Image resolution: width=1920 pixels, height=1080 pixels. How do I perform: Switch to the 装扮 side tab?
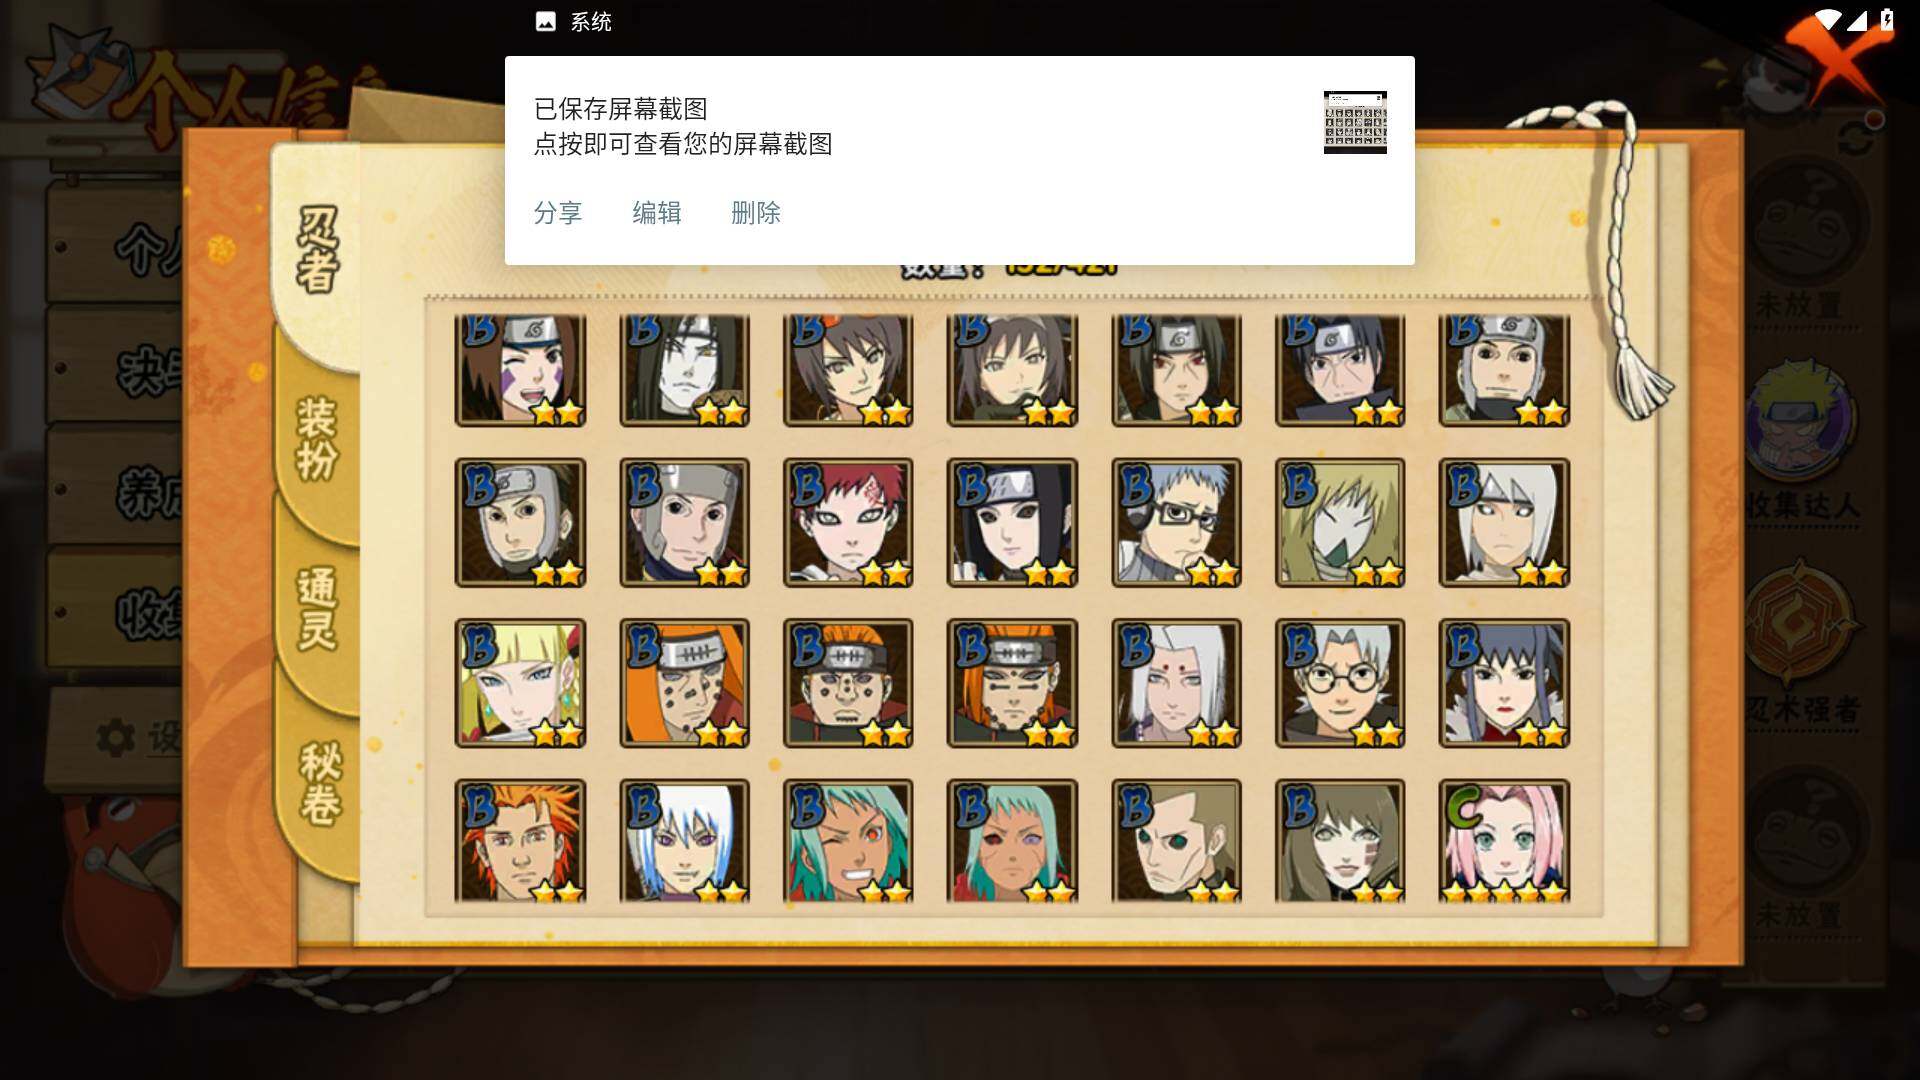pyautogui.click(x=317, y=440)
